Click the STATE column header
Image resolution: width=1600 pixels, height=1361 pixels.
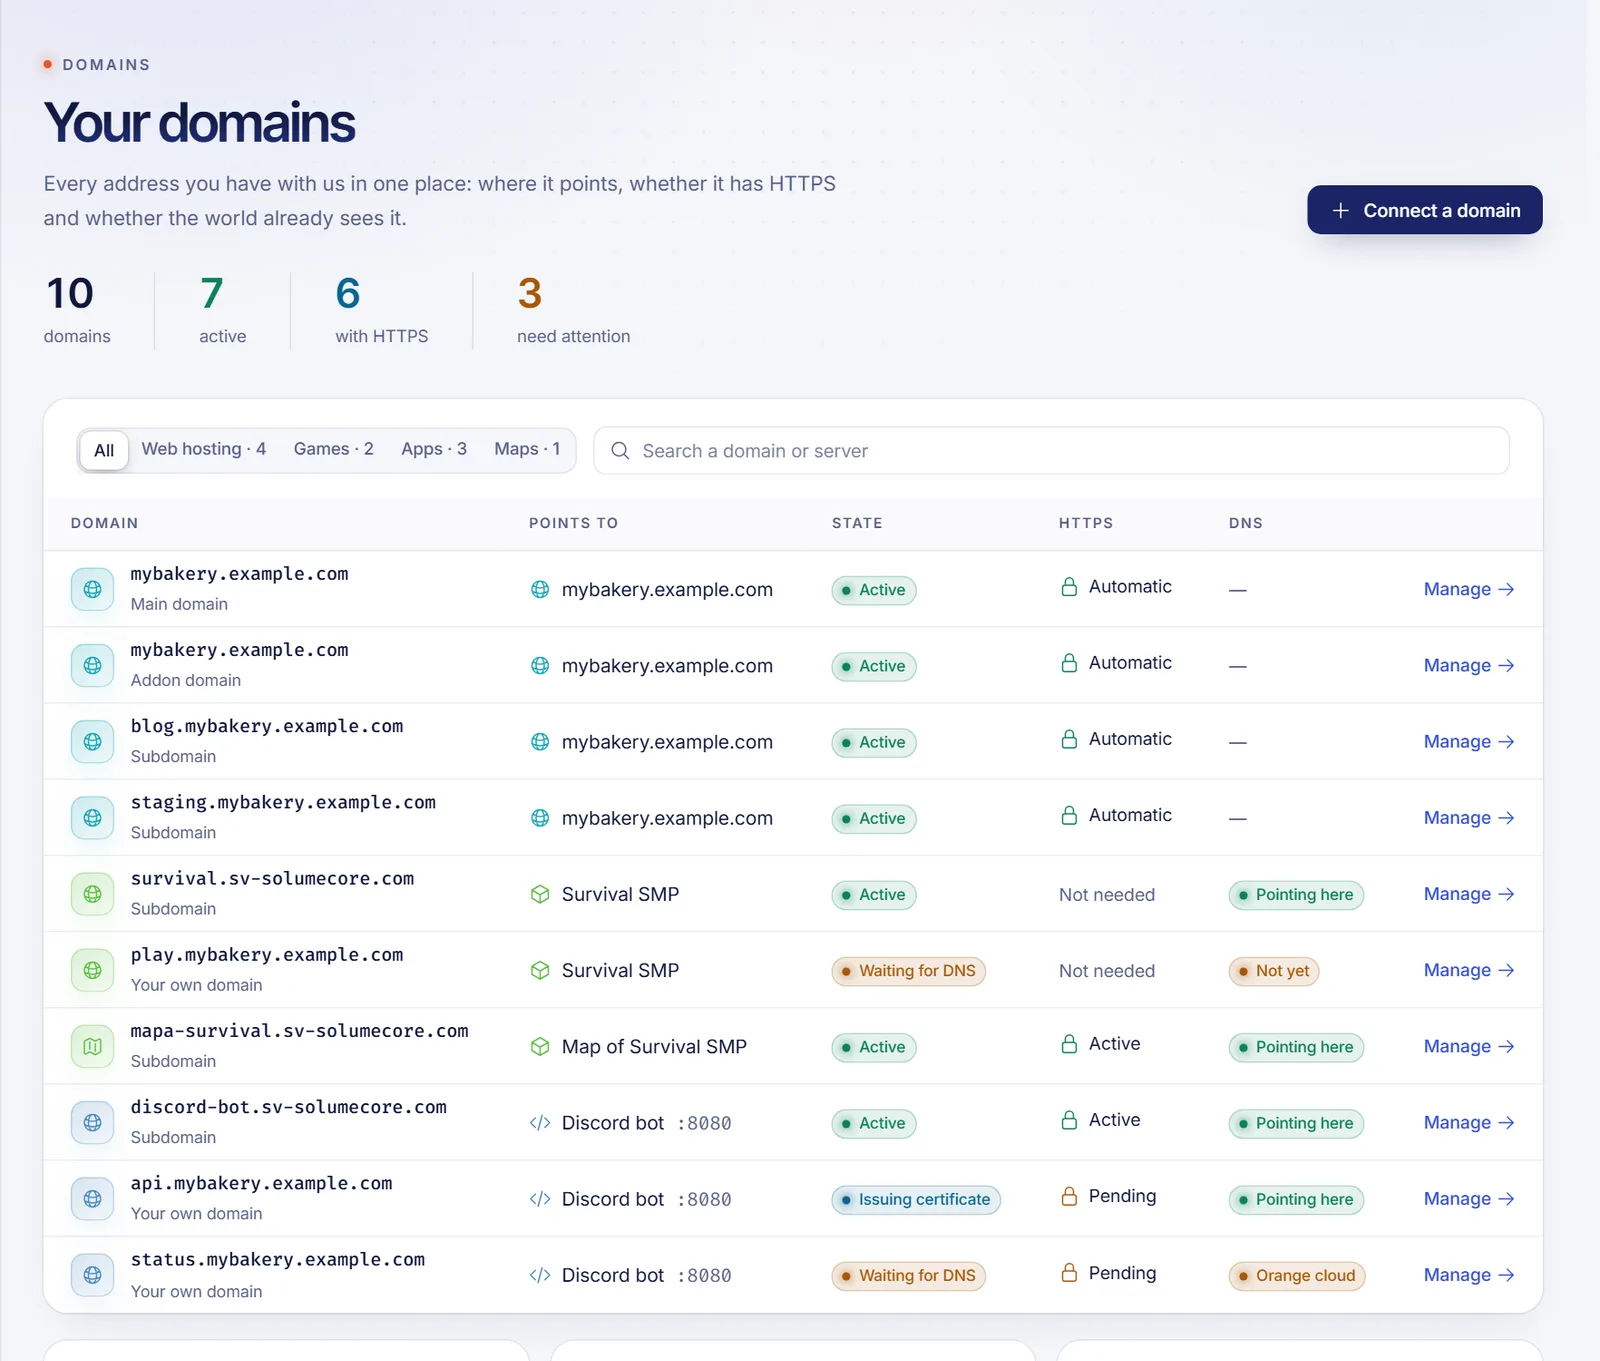pyautogui.click(x=857, y=523)
